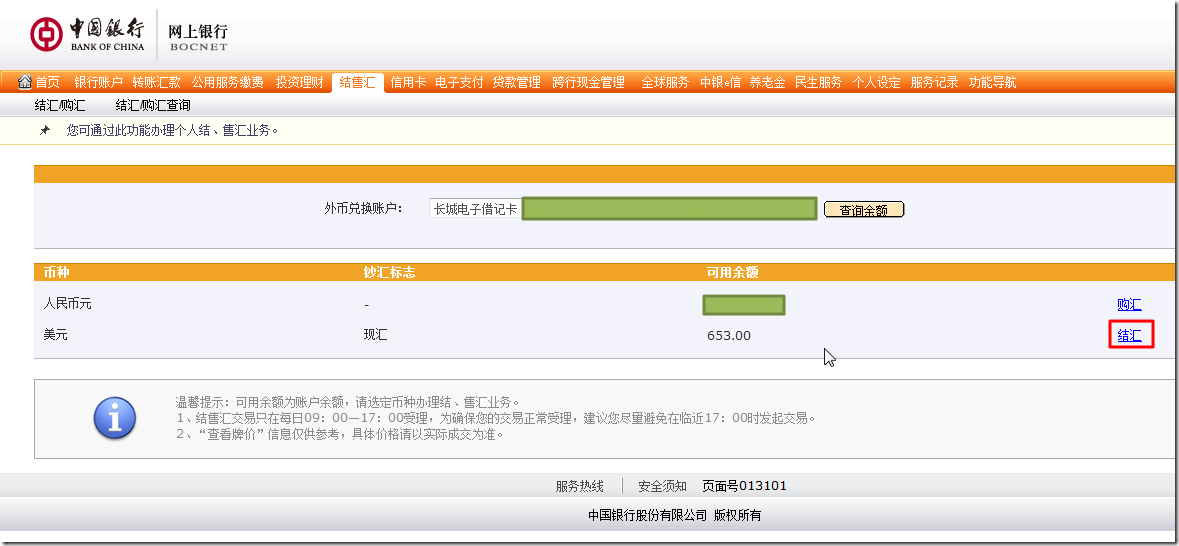Select the 结汇/购汇 submenu item
The image size is (1179, 546).
60,105
